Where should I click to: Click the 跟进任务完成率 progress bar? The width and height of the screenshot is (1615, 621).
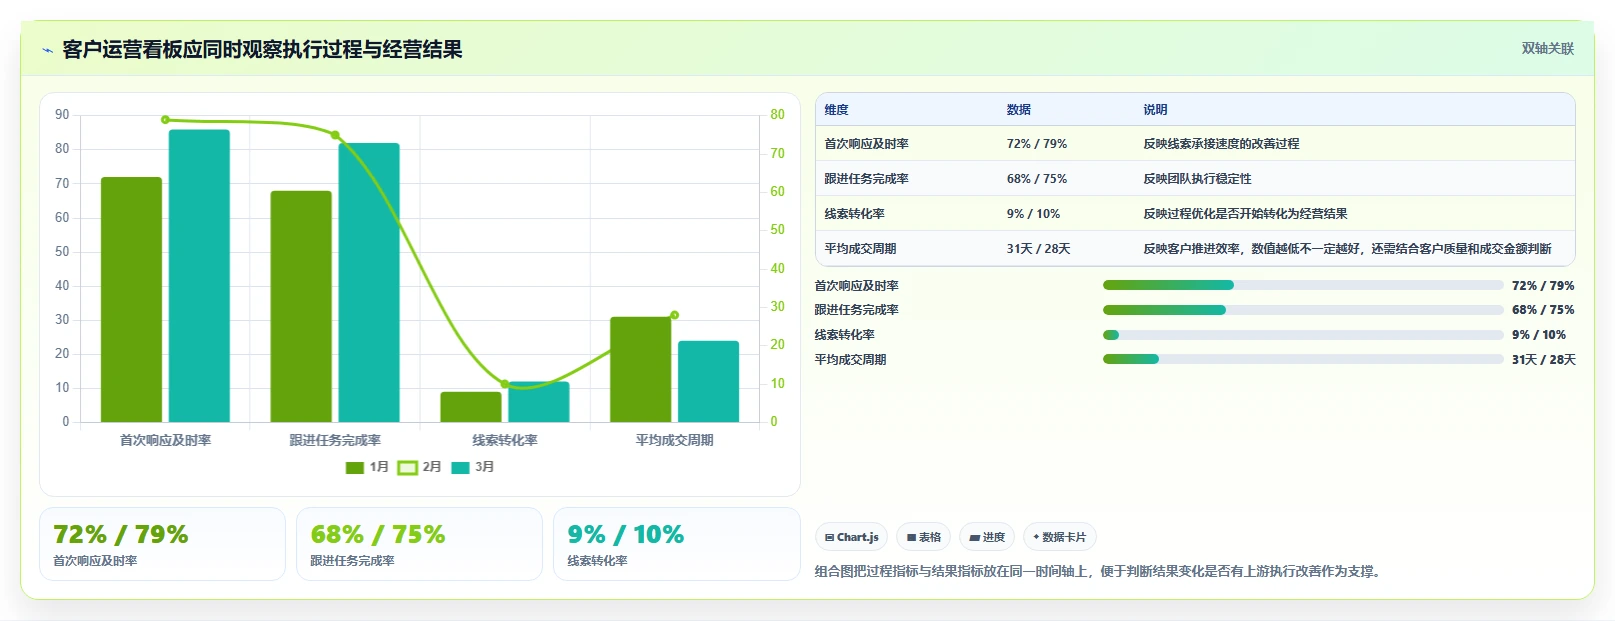[x=1303, y=310]
